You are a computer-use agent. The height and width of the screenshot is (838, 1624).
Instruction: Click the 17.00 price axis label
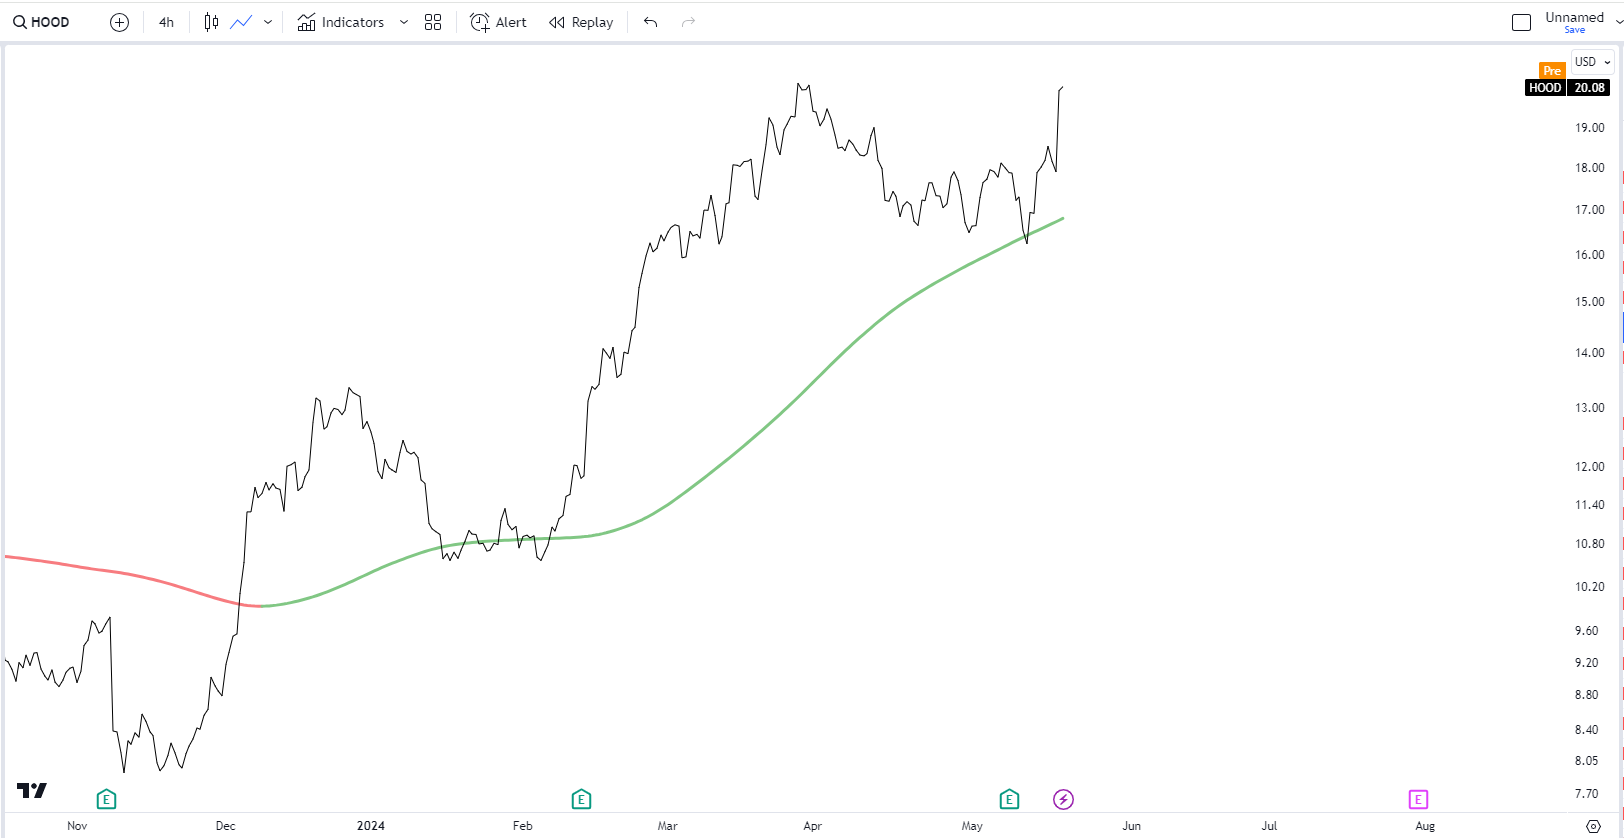[1590, 210]
